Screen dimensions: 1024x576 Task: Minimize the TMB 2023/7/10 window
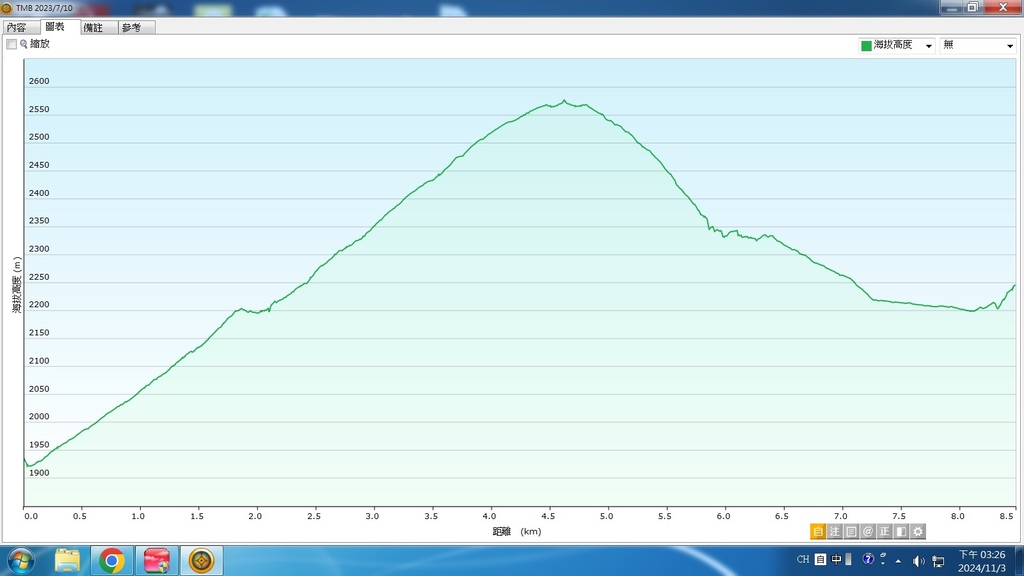(952, 7)
